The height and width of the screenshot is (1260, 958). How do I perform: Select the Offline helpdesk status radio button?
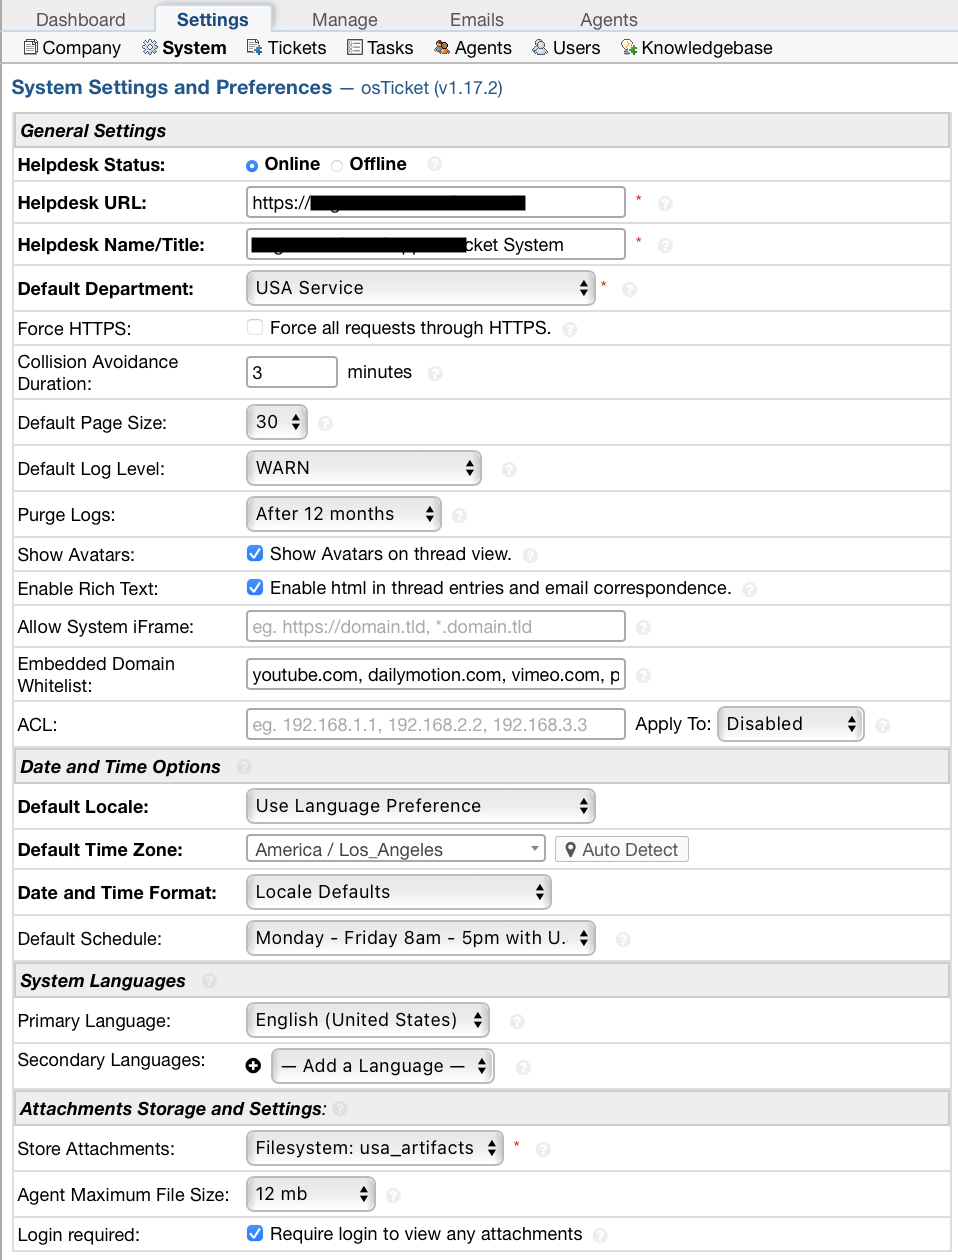point(337,166)
